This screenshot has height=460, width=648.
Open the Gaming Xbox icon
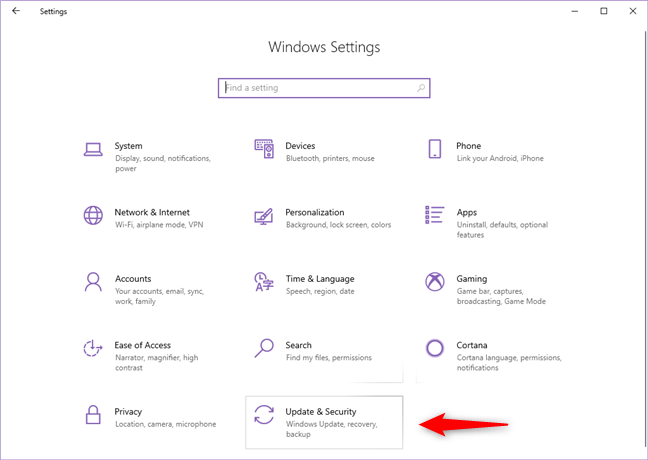(435, 281)
